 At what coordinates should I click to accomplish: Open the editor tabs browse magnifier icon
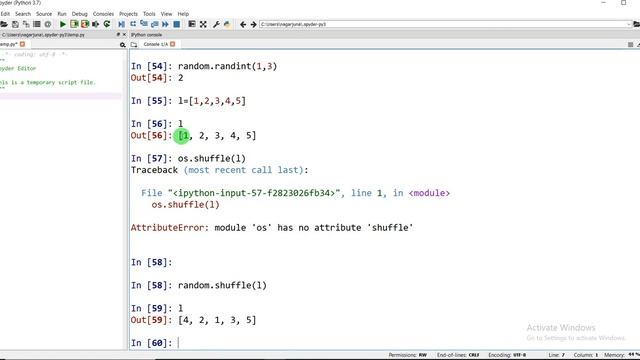pyautogui.click(x=122, y=44)
